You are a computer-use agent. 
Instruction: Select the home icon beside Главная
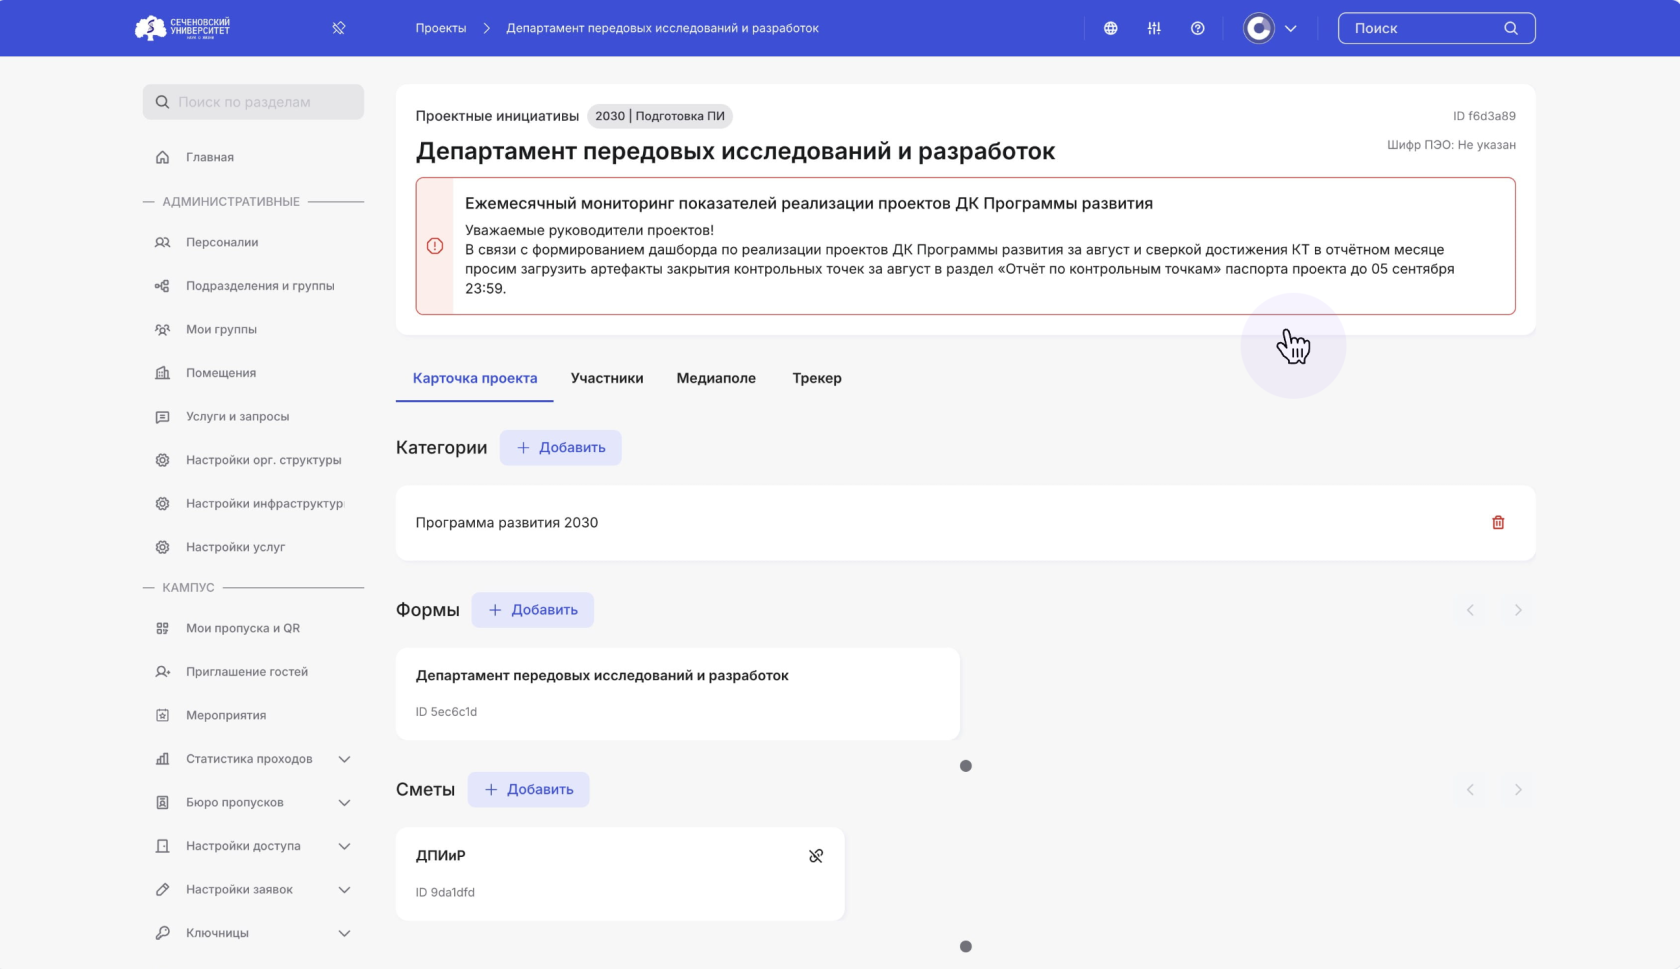[x=161, y=157]
